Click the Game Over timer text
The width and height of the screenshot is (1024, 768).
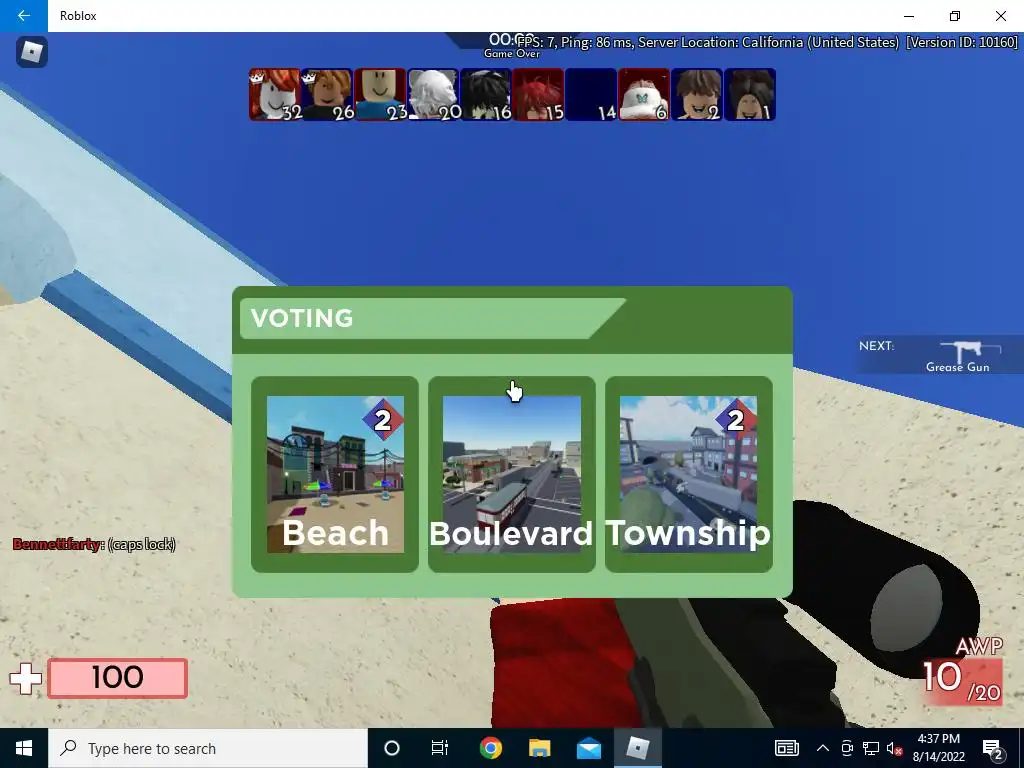512,54
